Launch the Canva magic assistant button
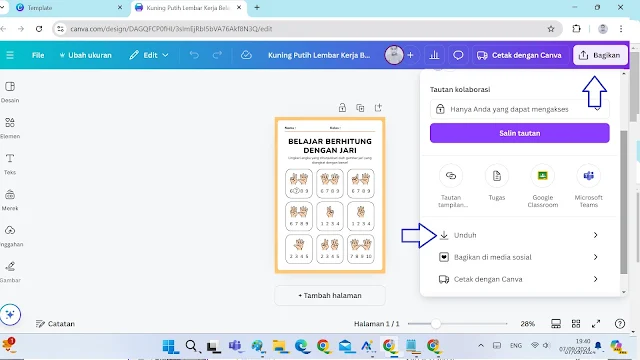The image size is (640, 360). tap(10, 314)
